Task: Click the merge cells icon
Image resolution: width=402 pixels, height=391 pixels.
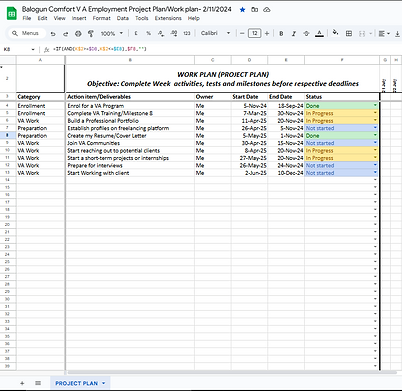Action: tap(362, 33)
